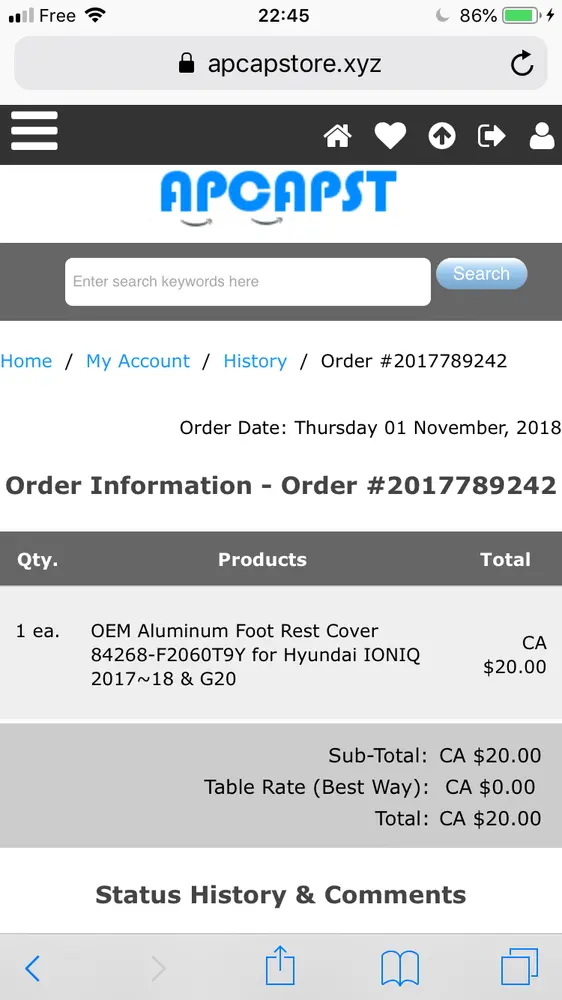Open the Safari share sheet

click(x=280, y=966)
